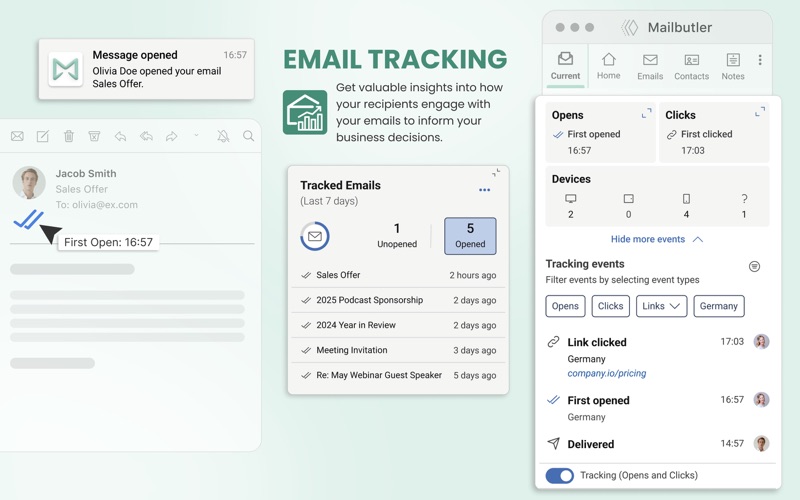This screenshot has width=800, height=500.
Task: Click the desktop device icon
Action: (571, 198)
